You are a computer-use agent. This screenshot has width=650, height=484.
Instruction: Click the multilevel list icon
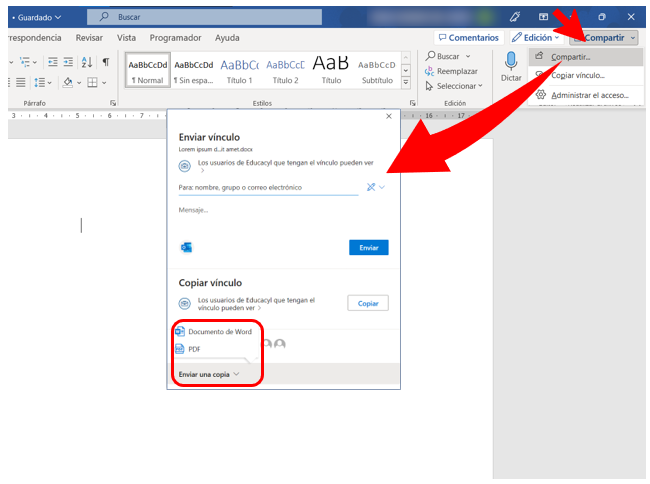click(x=25, y=62)
